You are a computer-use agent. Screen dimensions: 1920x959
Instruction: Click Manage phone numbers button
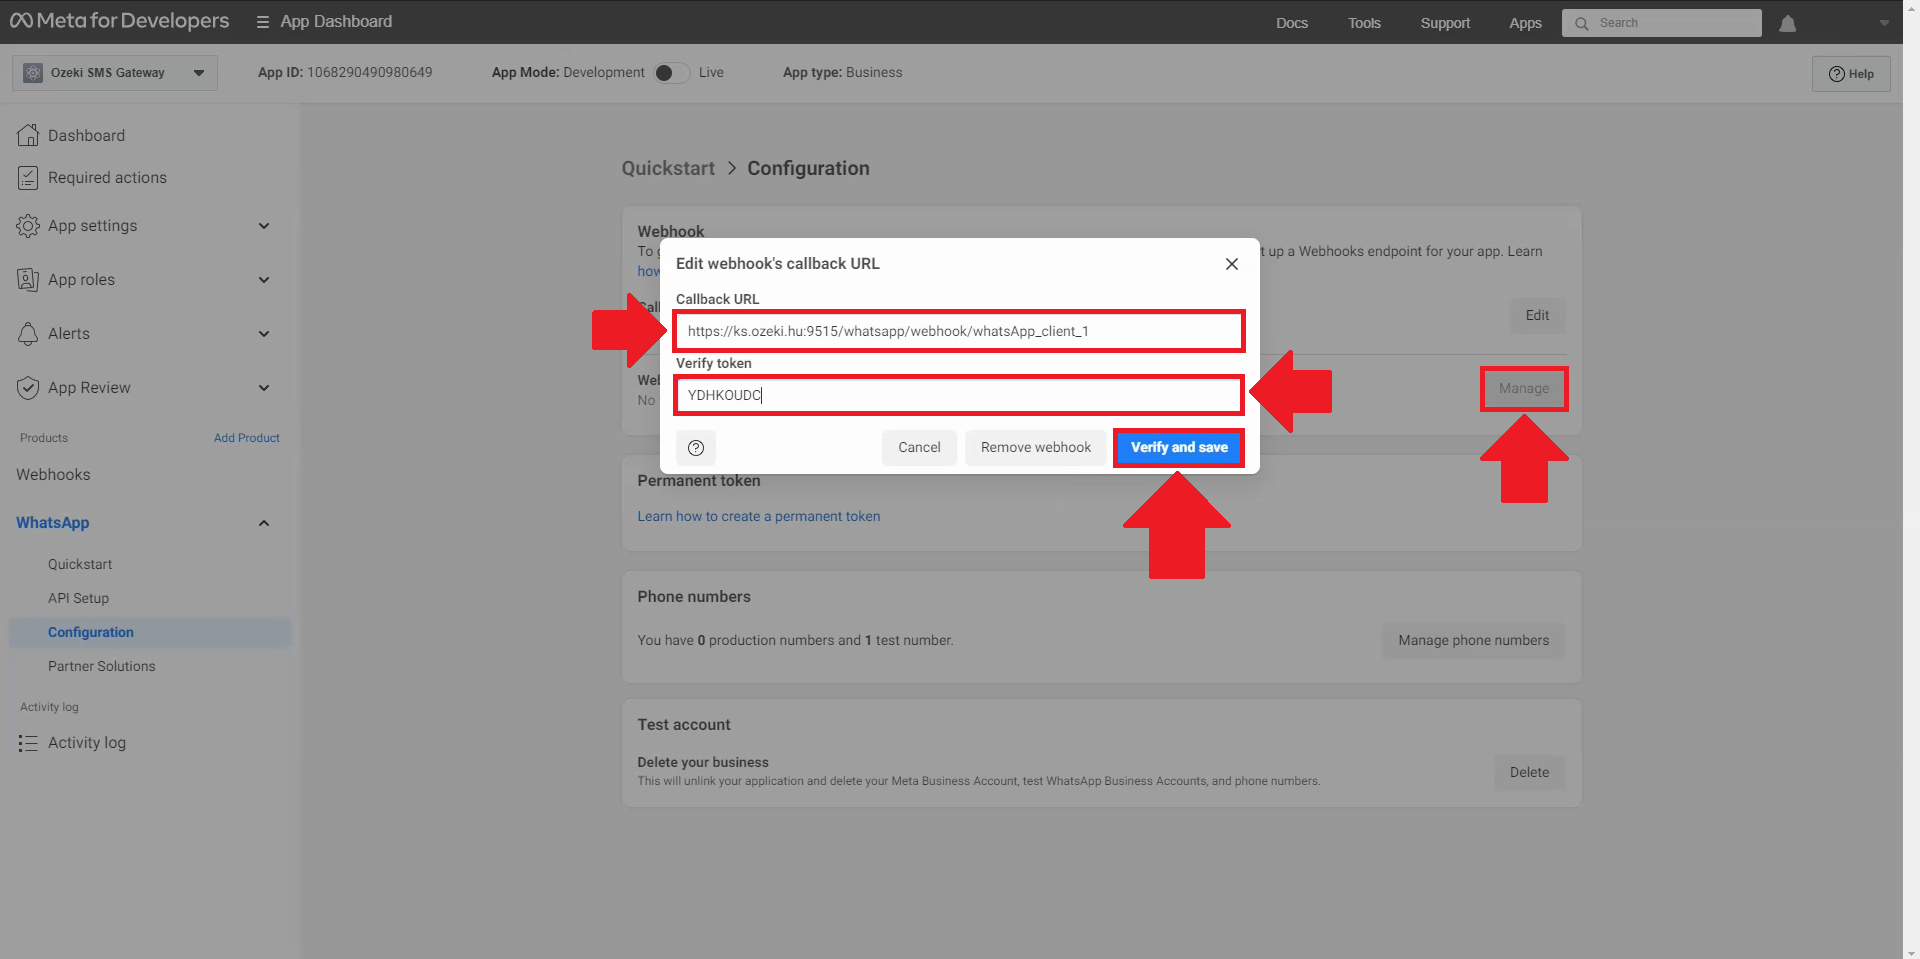[x=1474, y=641]
